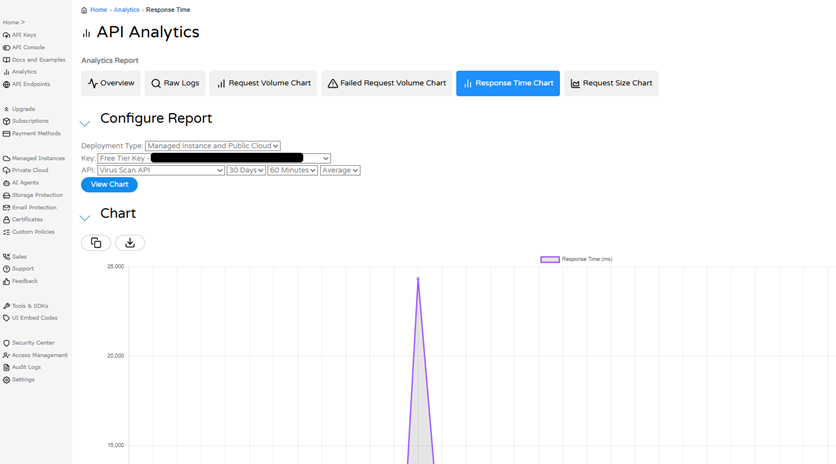Open Access Management page
836x464 pixels.
pos(35,355)
